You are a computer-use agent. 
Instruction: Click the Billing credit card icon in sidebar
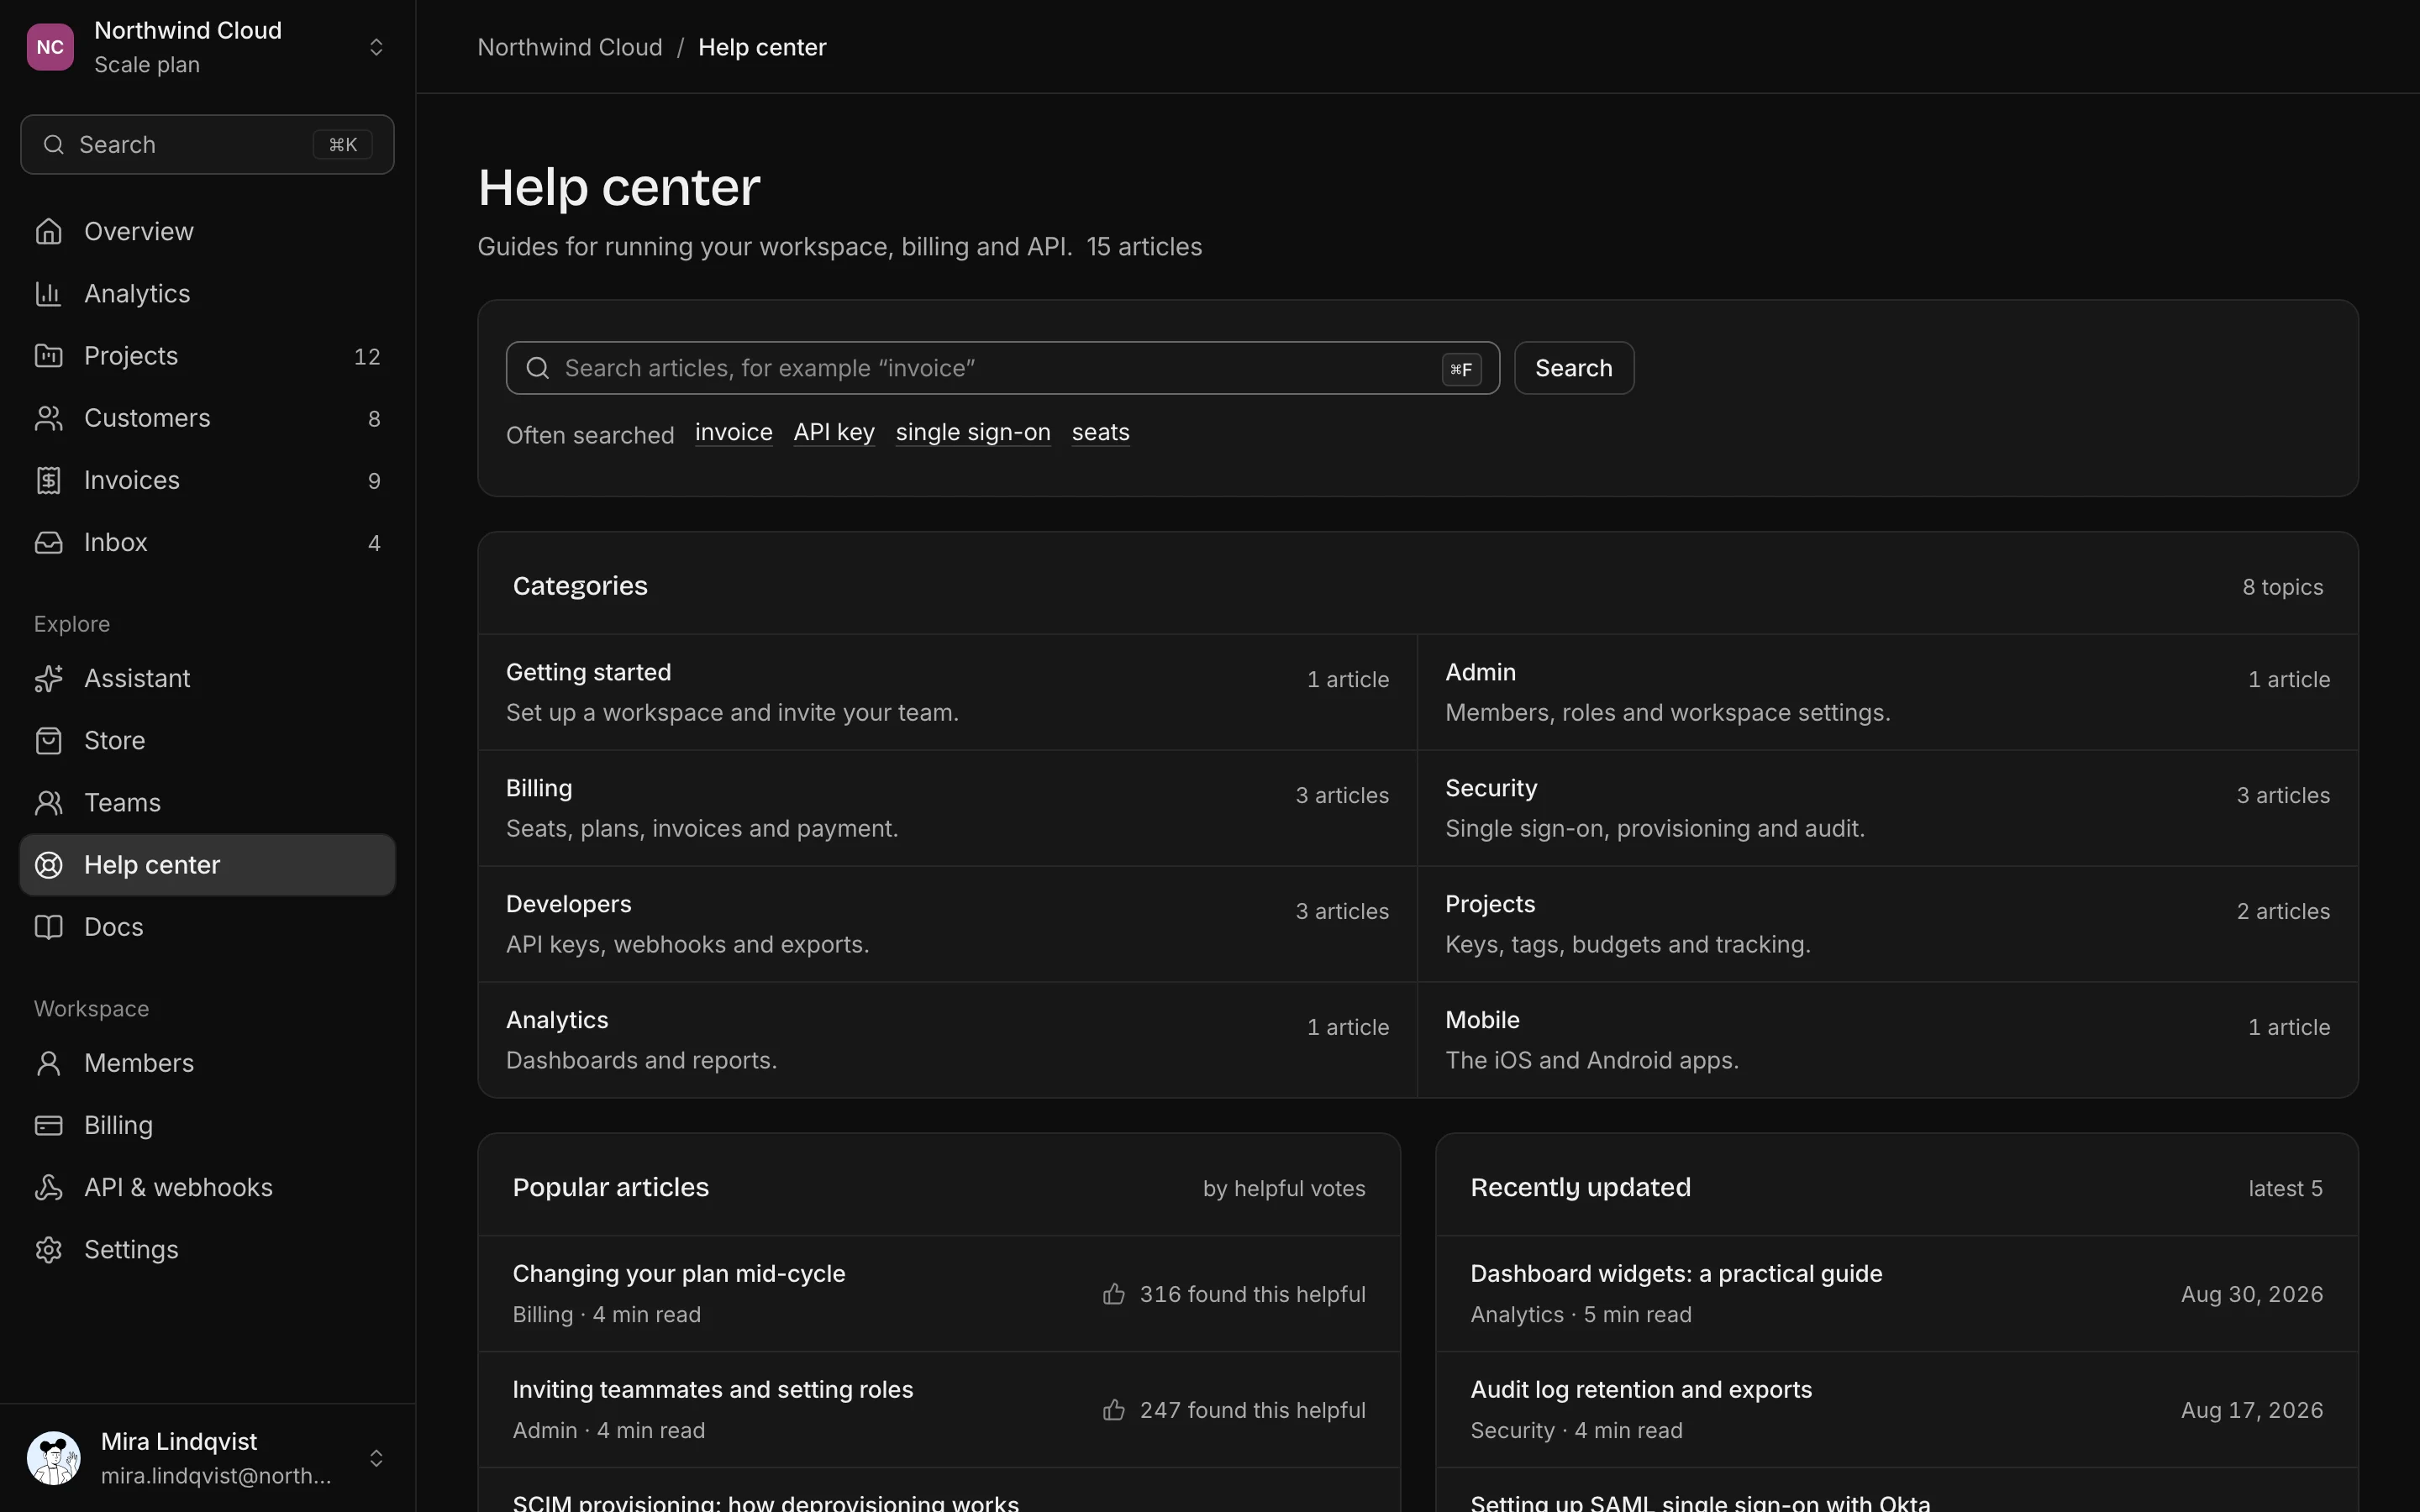click(x=48, y=1125)
